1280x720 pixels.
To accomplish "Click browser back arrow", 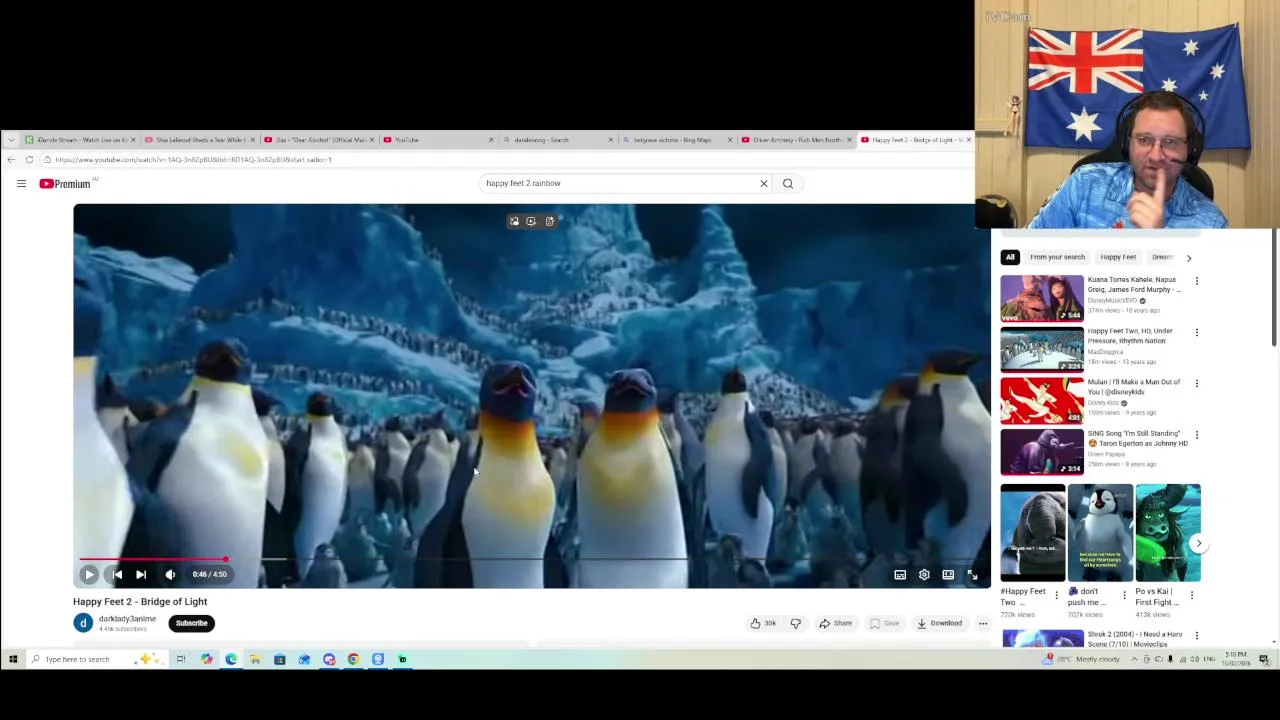I will tap(11, 160).
